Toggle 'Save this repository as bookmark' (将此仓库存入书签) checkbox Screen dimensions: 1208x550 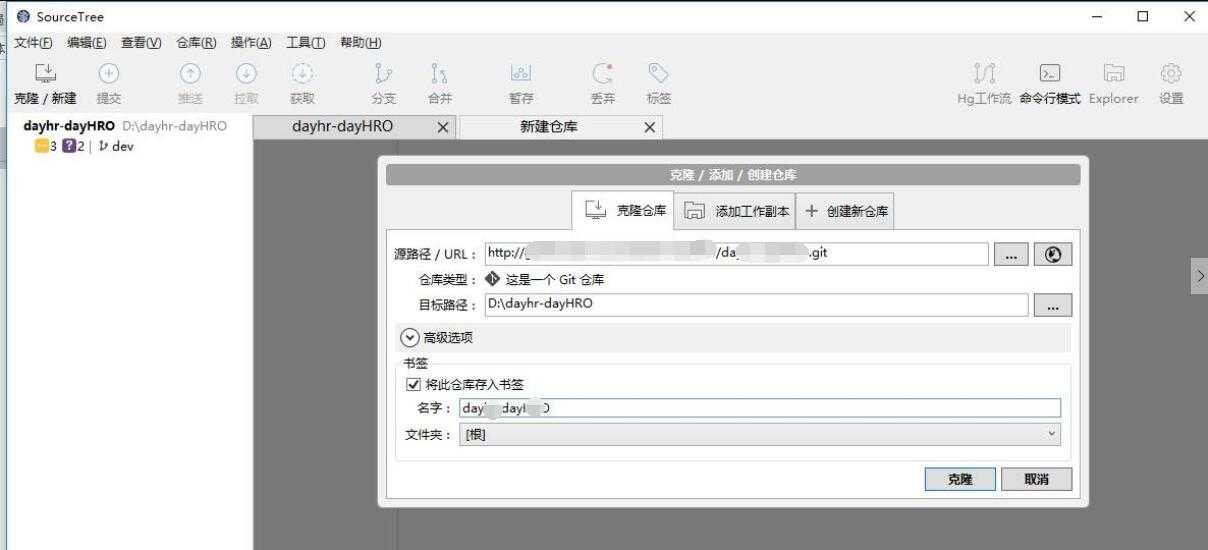(412, 384)
